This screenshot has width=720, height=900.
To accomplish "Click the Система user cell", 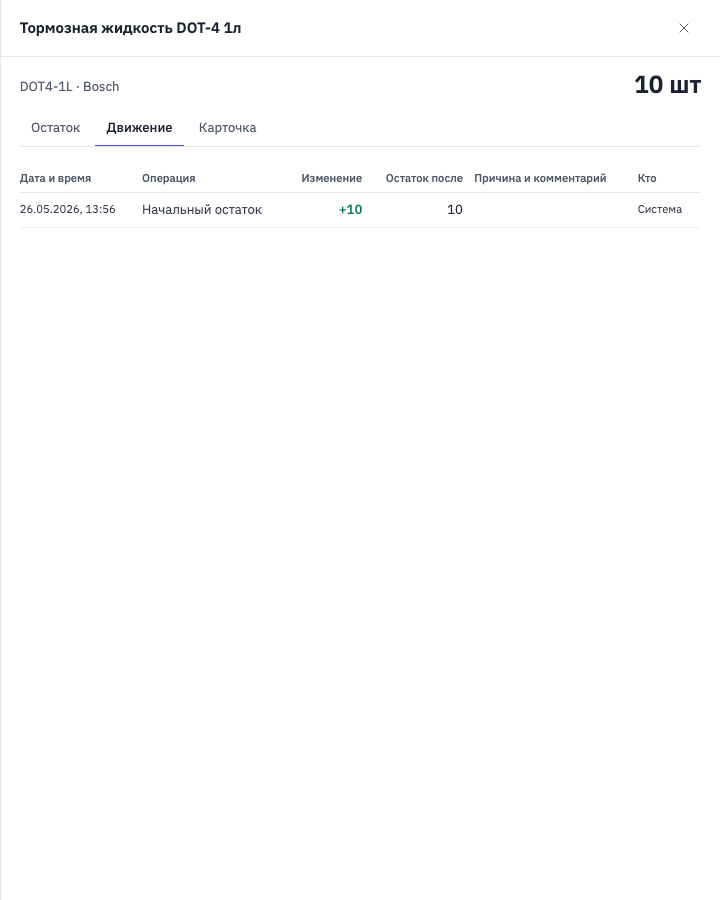I will [x=660, y=210].
